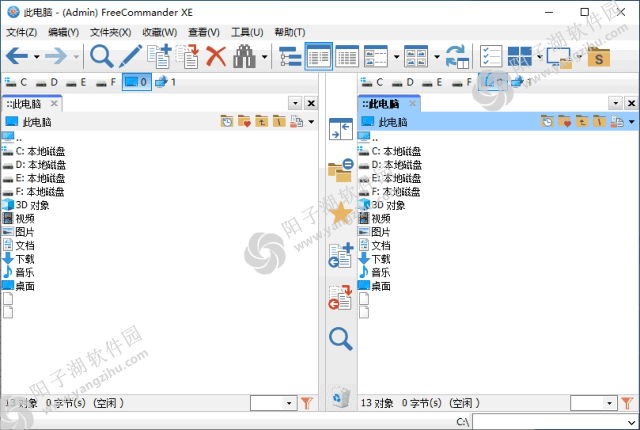Click the red X delete icon
Image resolution: width=640 pixels, height=430 pixels.
pos(216,56)
